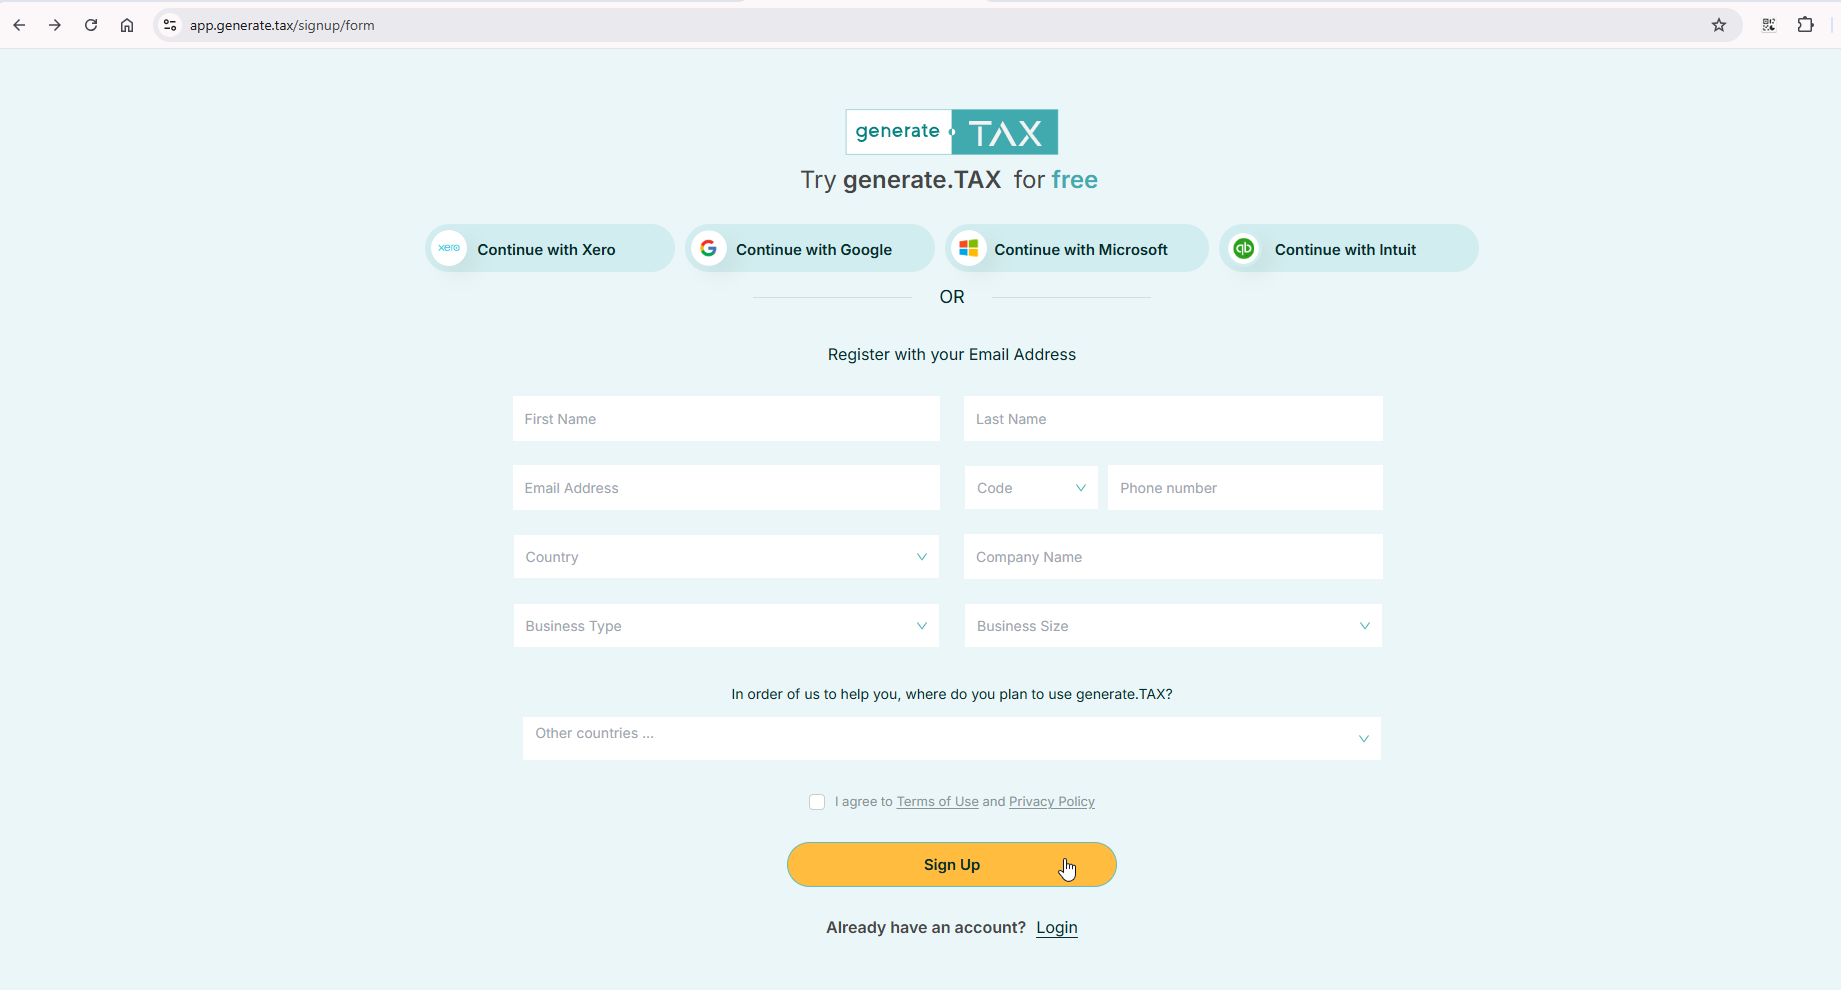Screen dimensions: 1841x990
Task: Follow the Login link
Action: pyautogui.click(x=1056, y=928)
